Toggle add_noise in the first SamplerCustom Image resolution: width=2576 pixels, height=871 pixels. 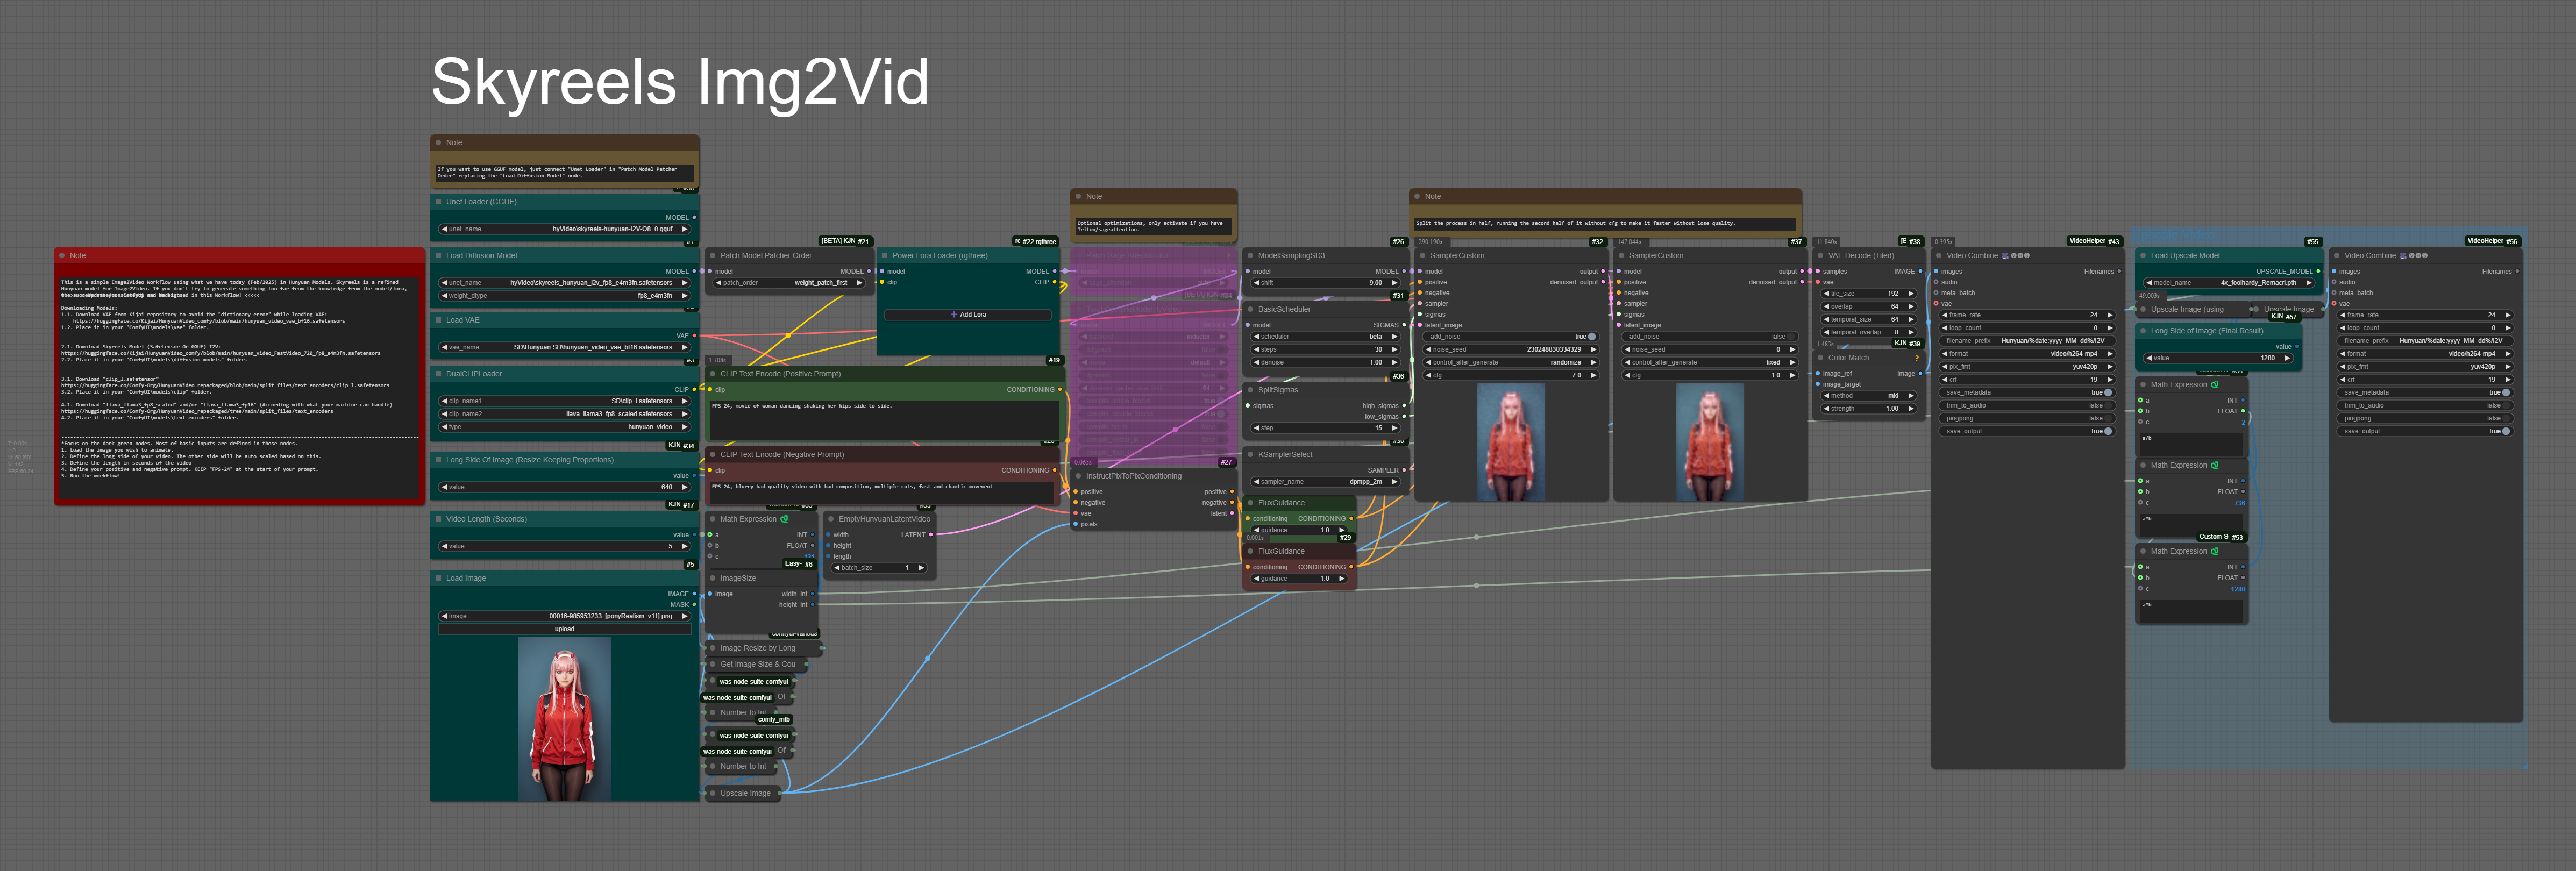[x=1592, y=337]
